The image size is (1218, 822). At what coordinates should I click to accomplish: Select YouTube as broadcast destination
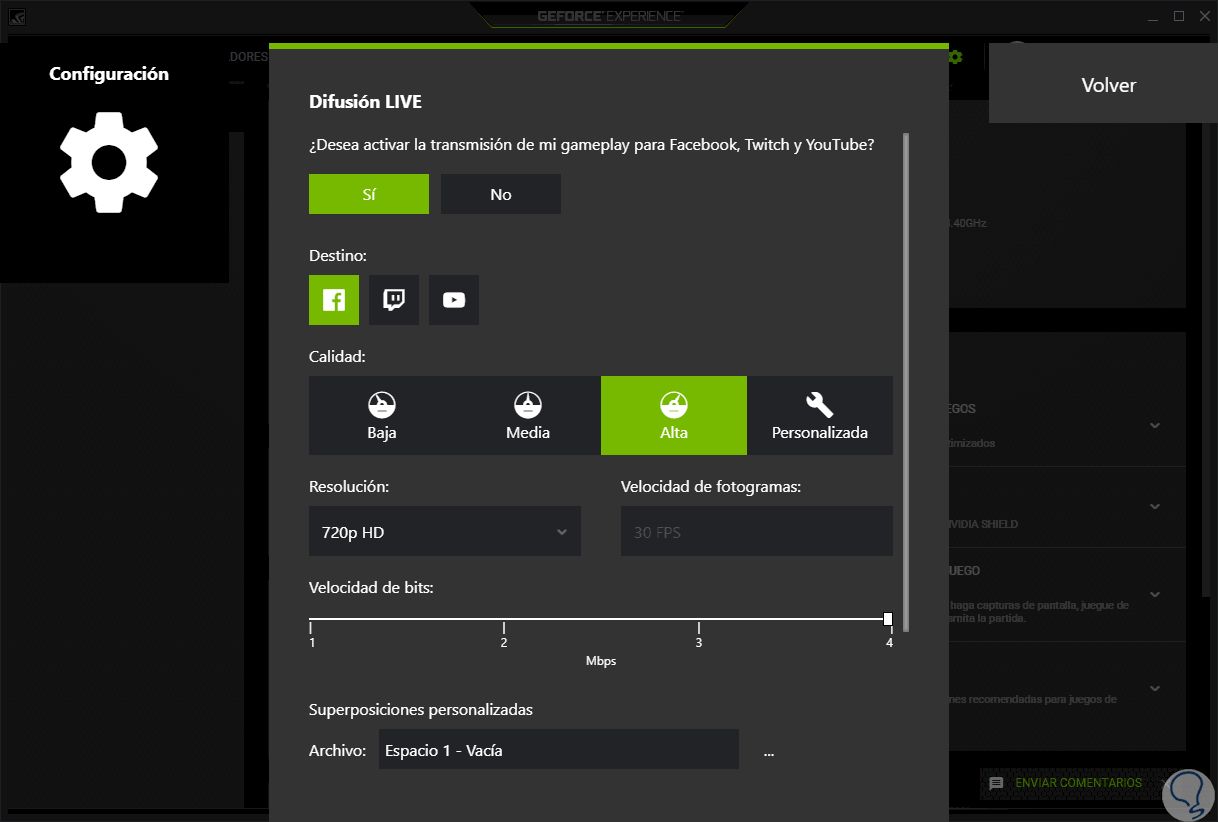[x=454, y=300]
